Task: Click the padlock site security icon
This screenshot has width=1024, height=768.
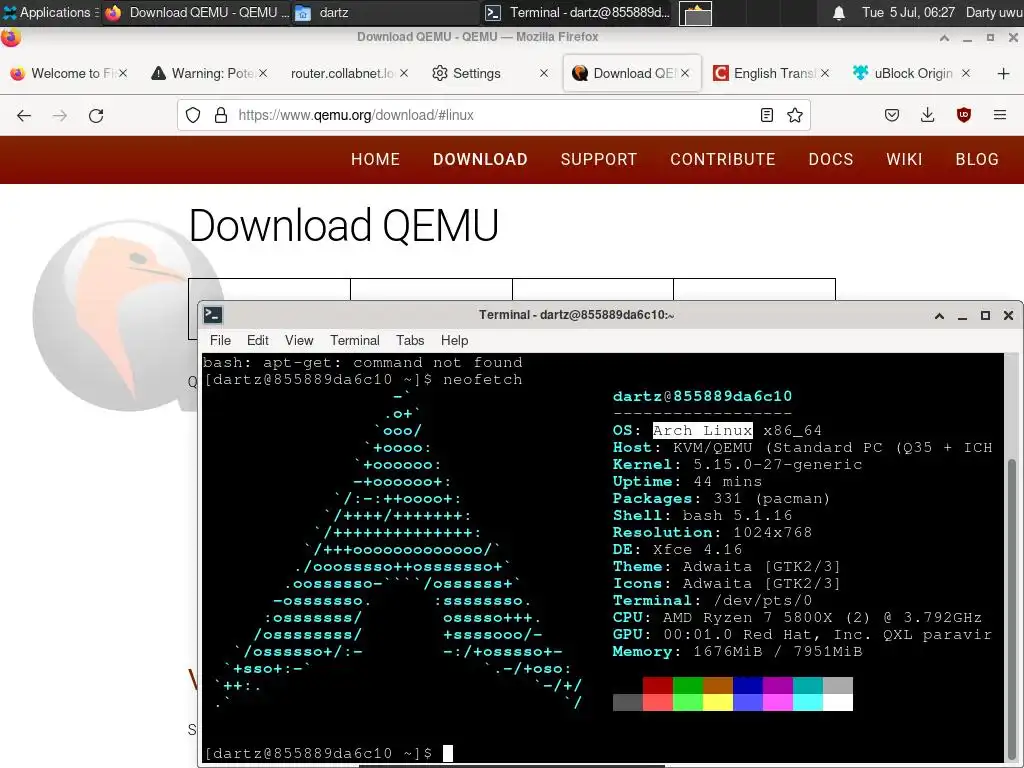Action: tap(221, 116)
